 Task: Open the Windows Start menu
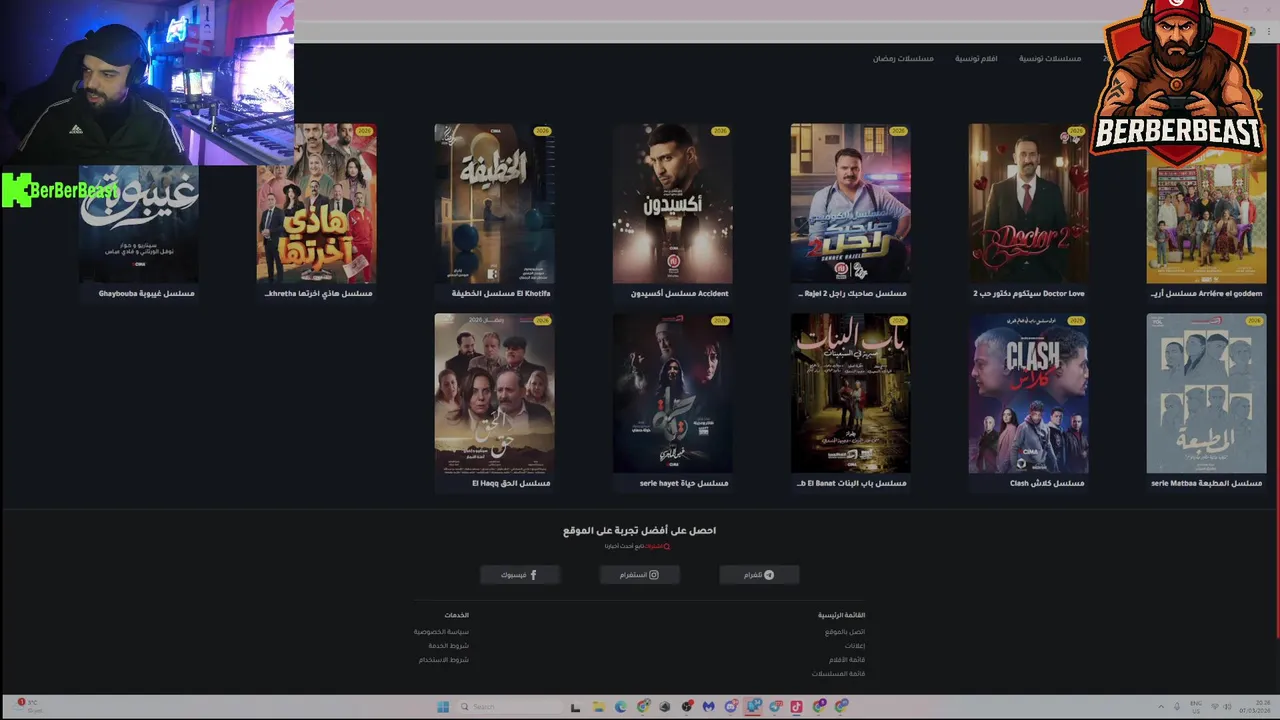coord(443,706)
